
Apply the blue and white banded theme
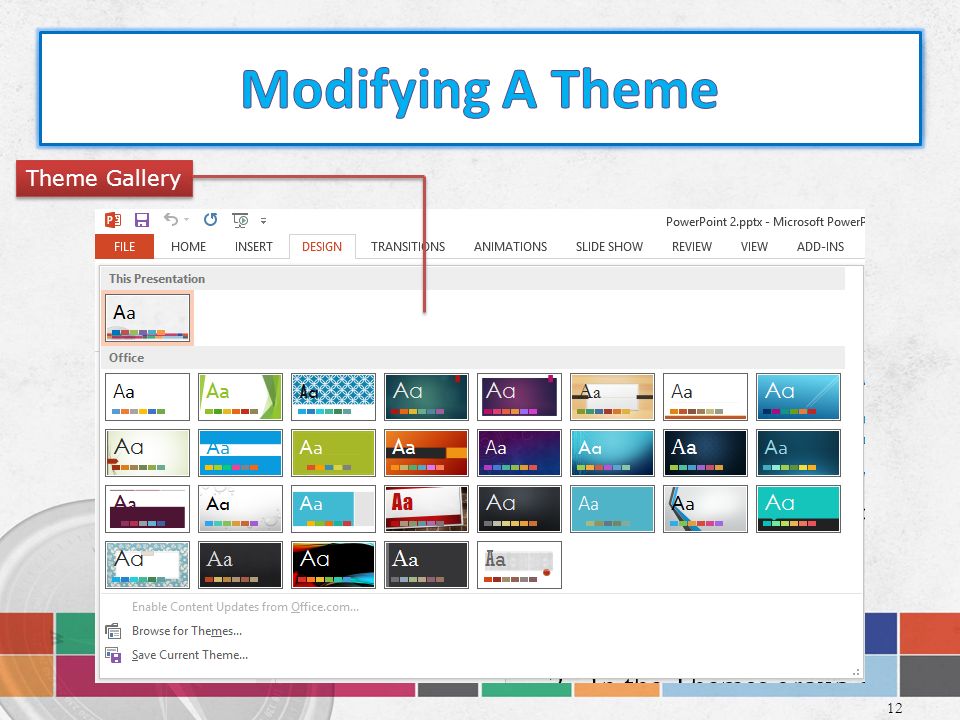coord(241,453)
